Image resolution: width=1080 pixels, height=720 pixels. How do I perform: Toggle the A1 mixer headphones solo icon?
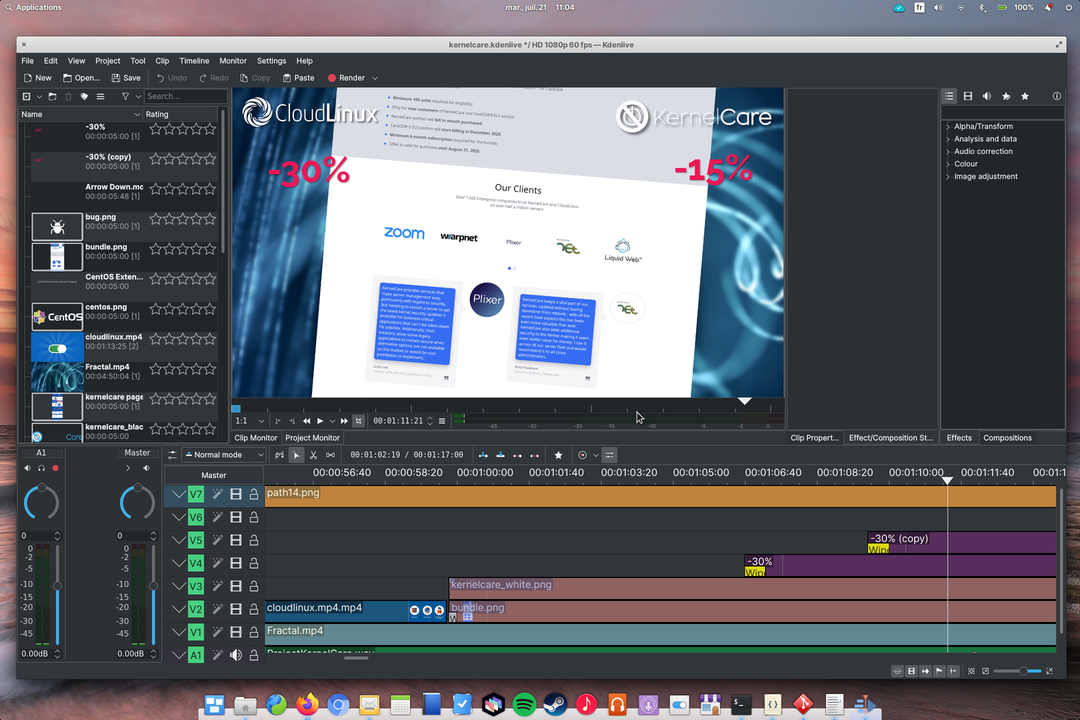click(x=41, y=469)
